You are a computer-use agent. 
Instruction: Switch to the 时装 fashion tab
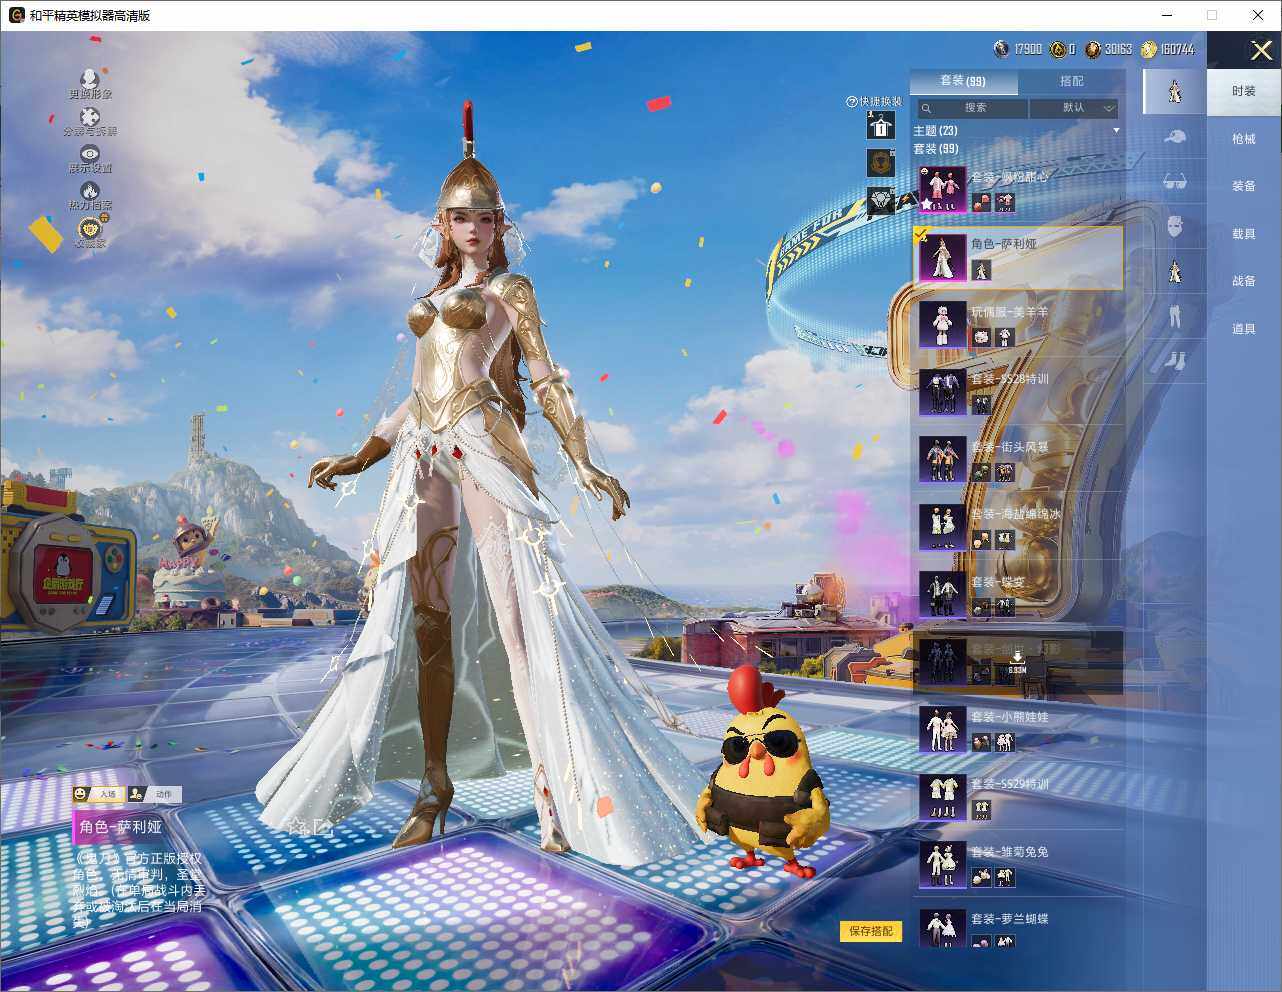click(x=1244, y=91)
